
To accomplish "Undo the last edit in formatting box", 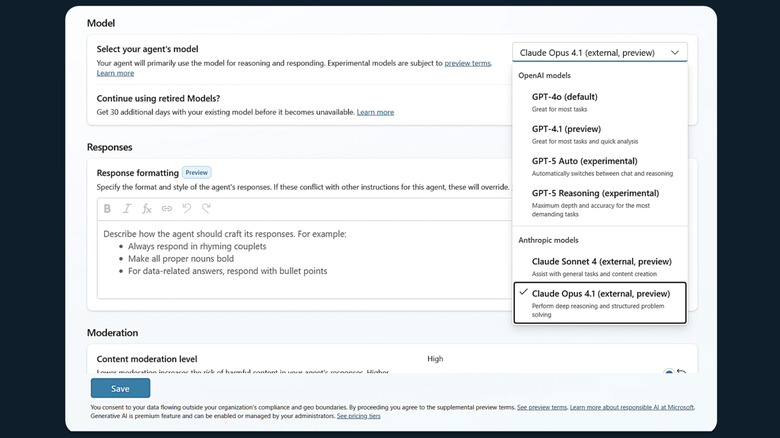I will (187, 209).
